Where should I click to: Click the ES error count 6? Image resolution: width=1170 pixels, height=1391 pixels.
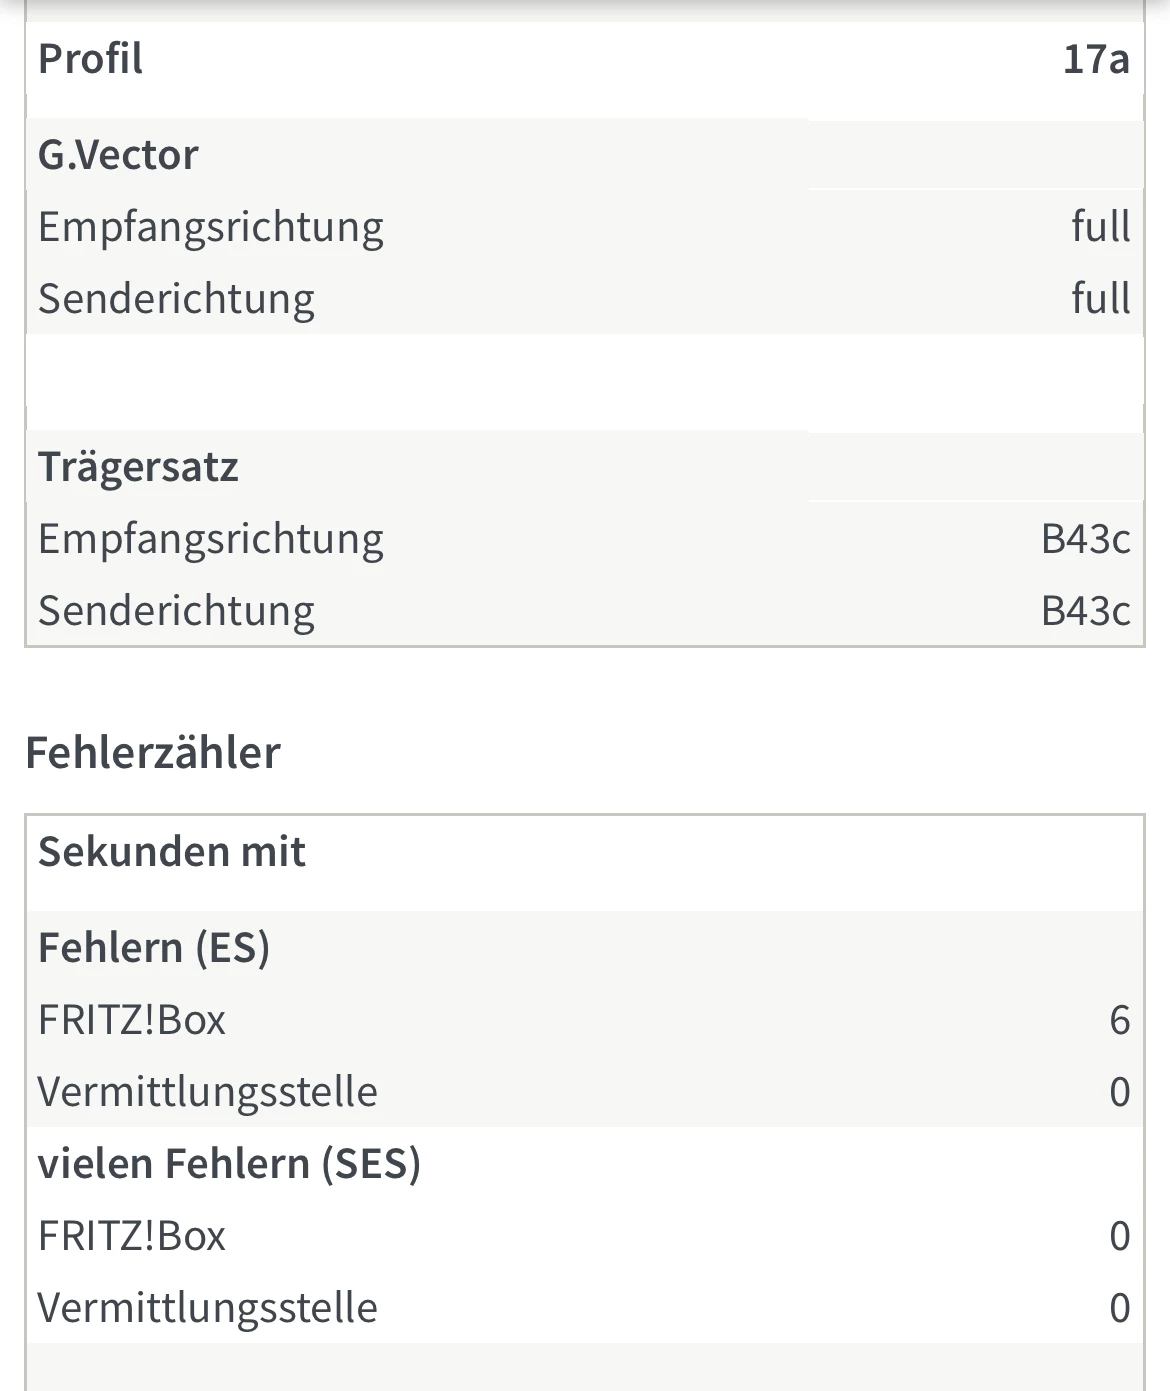1119,1020
